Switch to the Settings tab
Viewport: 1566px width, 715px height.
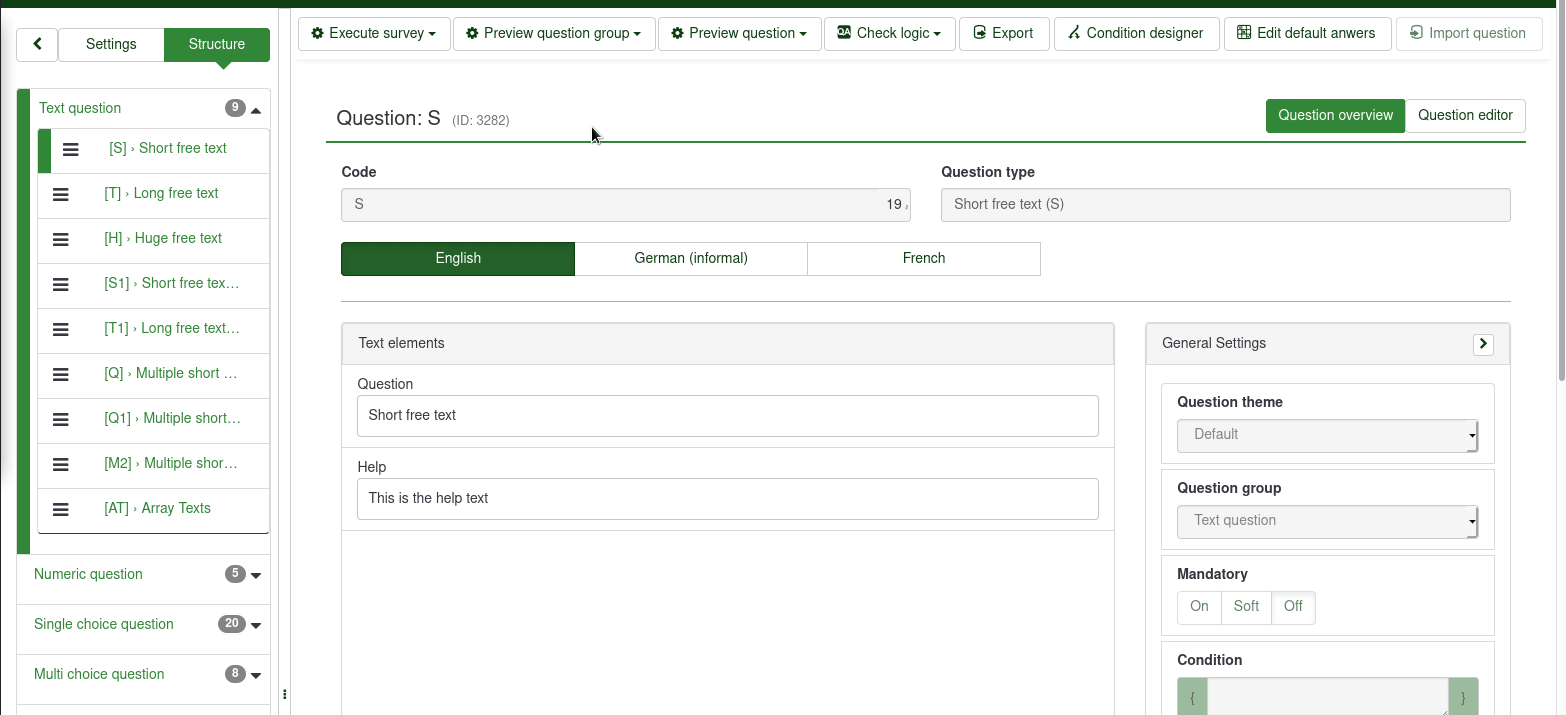pyautogui.click(x=111, y=44)
